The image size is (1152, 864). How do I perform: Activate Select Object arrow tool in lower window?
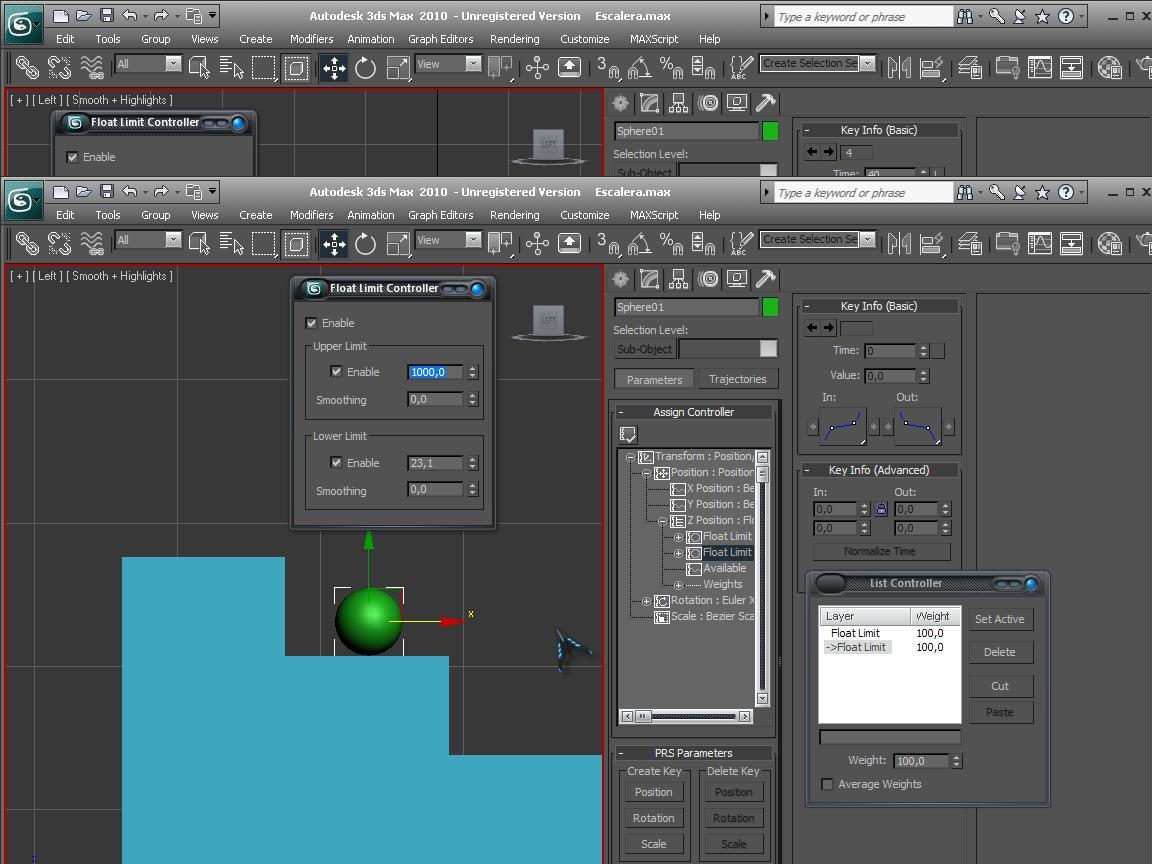(198, 243)
